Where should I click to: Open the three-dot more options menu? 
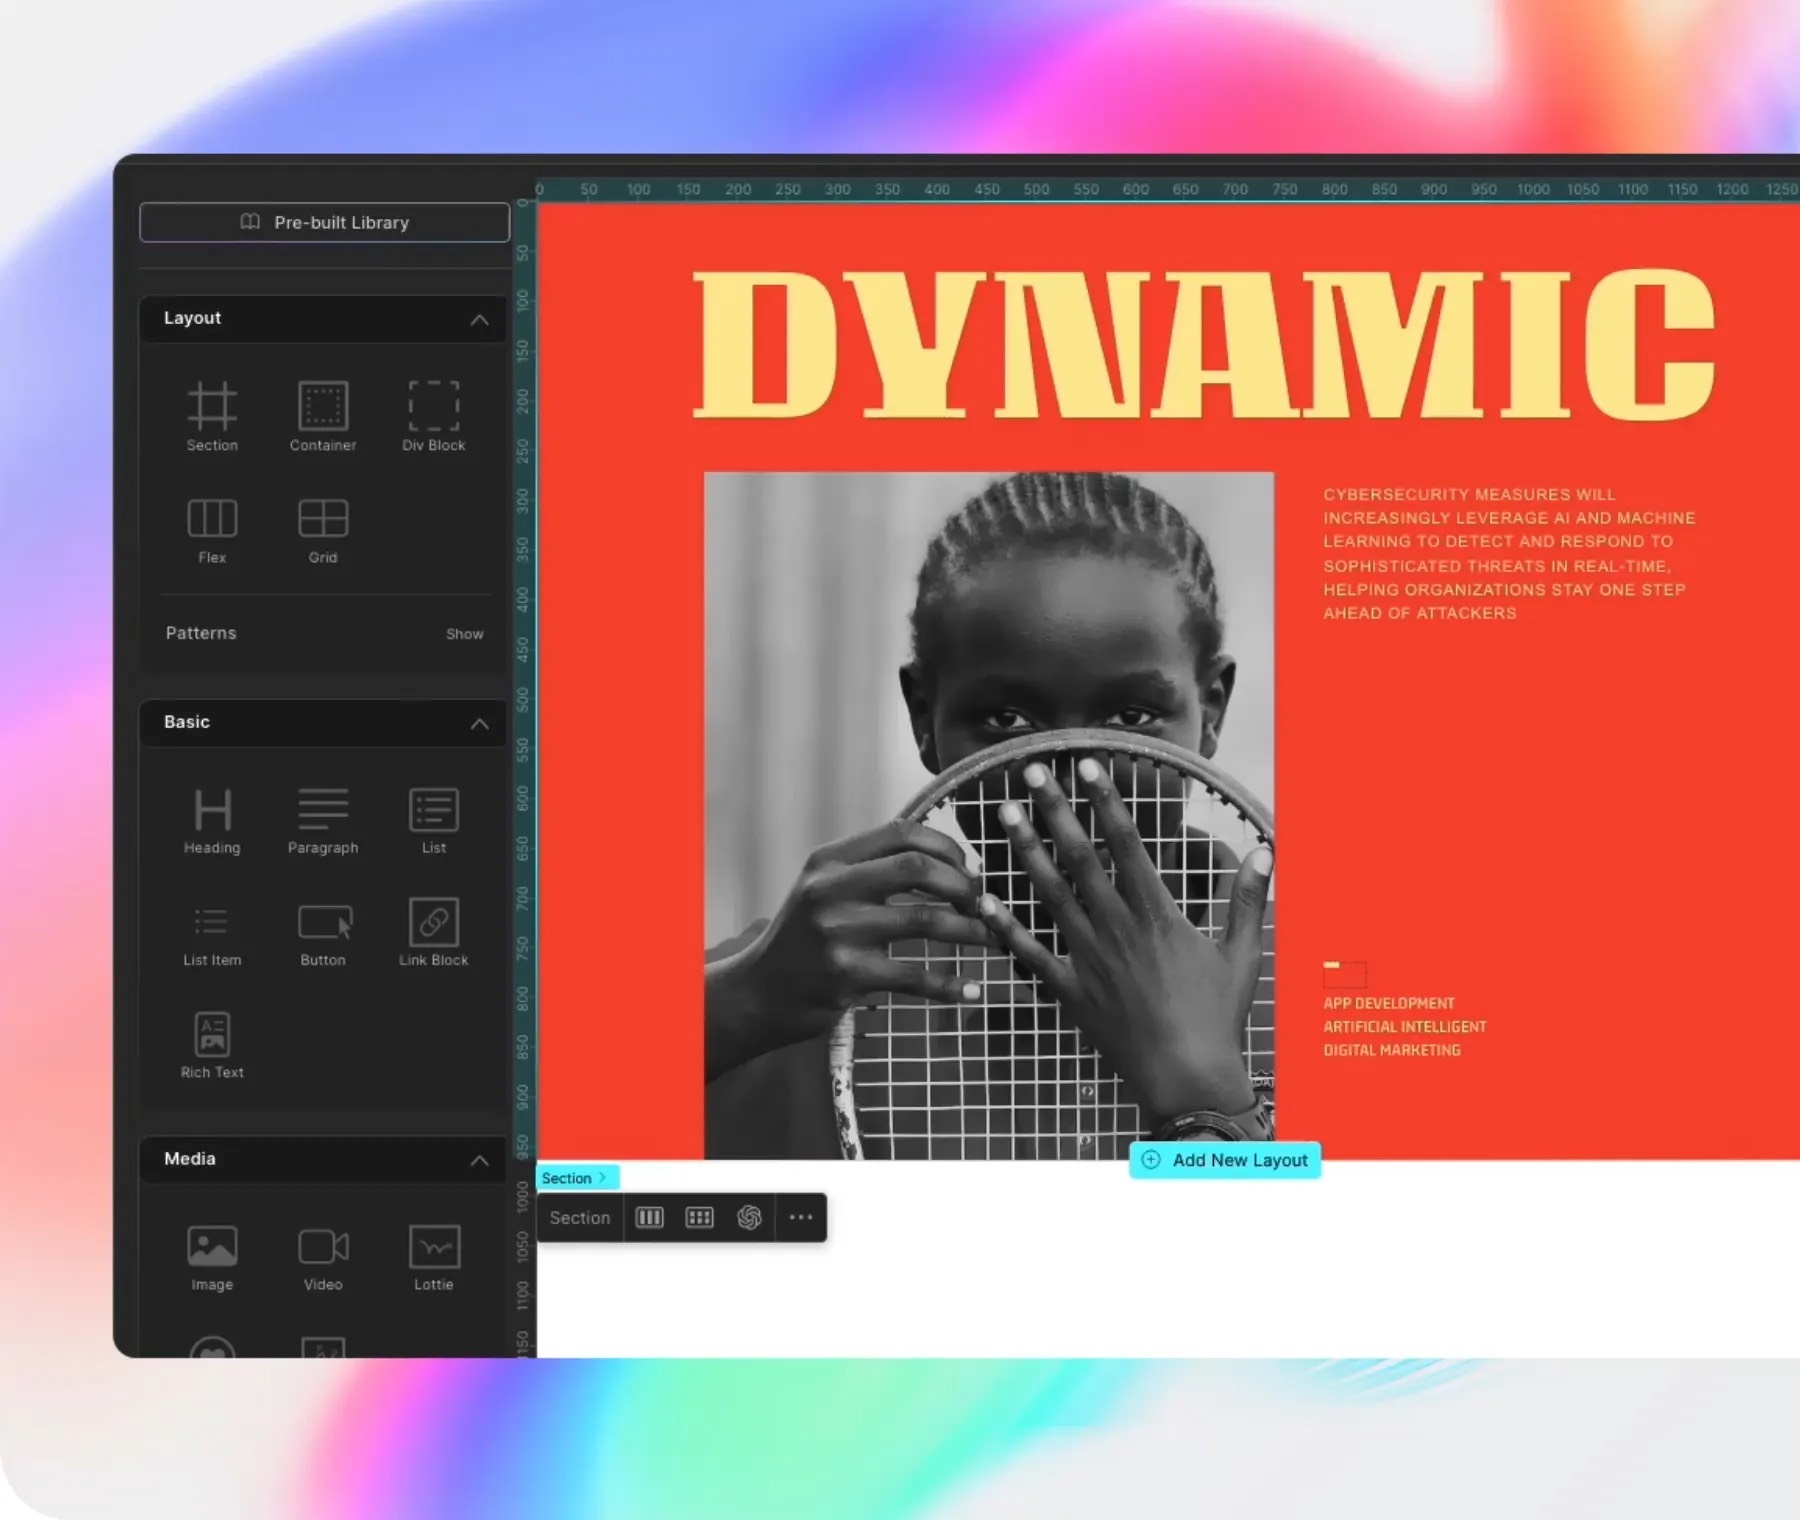801,1217
